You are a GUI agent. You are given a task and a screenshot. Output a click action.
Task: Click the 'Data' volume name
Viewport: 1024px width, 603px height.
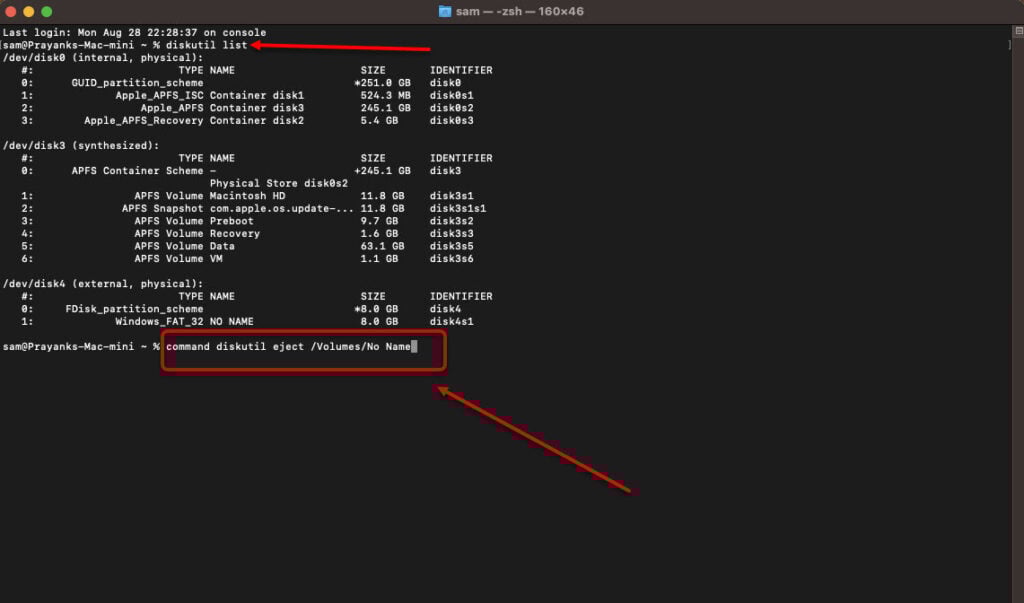click(222, 246)
